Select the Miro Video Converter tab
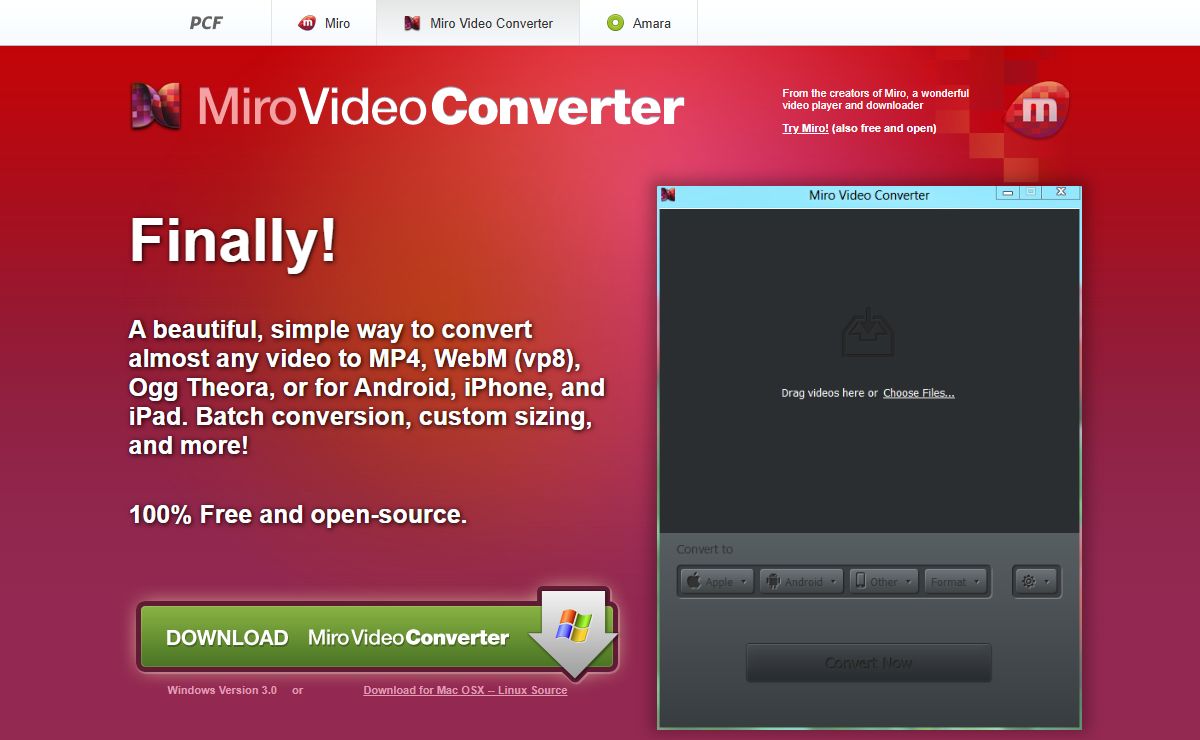This screenshot has width=1200, height=740. (x=478, y=22)
